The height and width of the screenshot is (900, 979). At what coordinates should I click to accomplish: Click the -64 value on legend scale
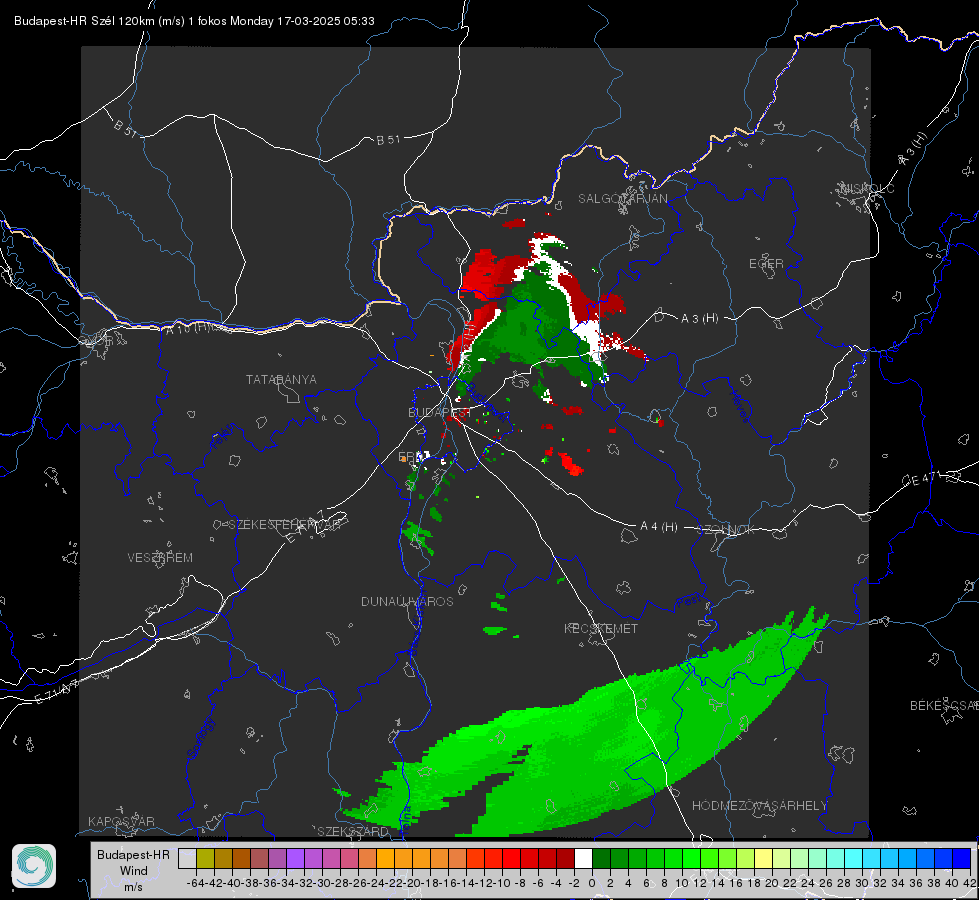pyautogui.click(x=196, y=883)
